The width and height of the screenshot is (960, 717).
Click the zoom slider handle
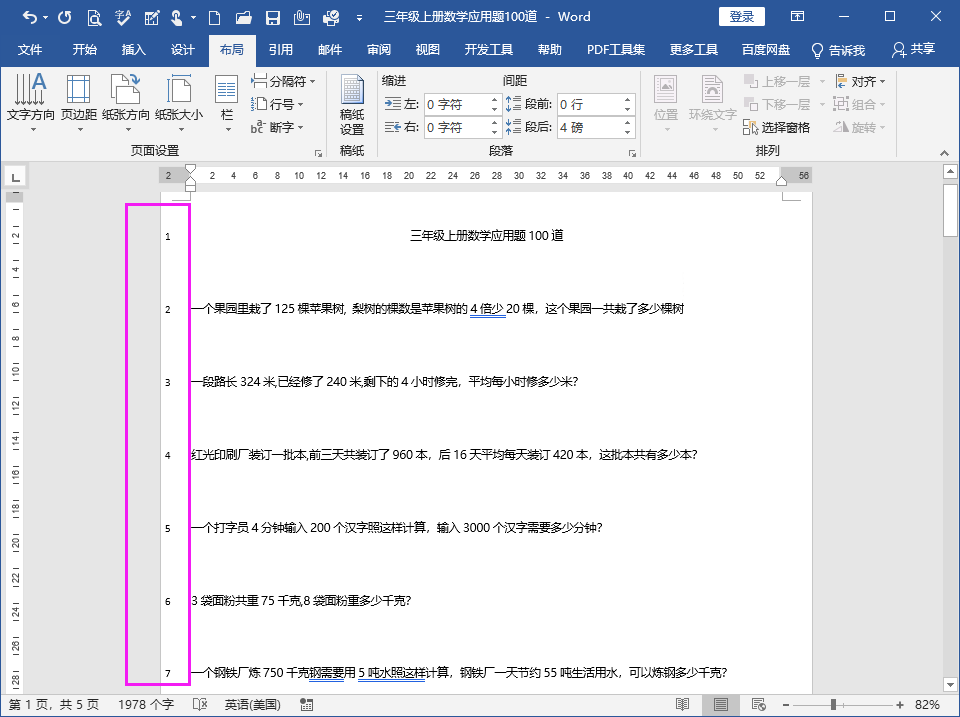click(x=833, y=705)
